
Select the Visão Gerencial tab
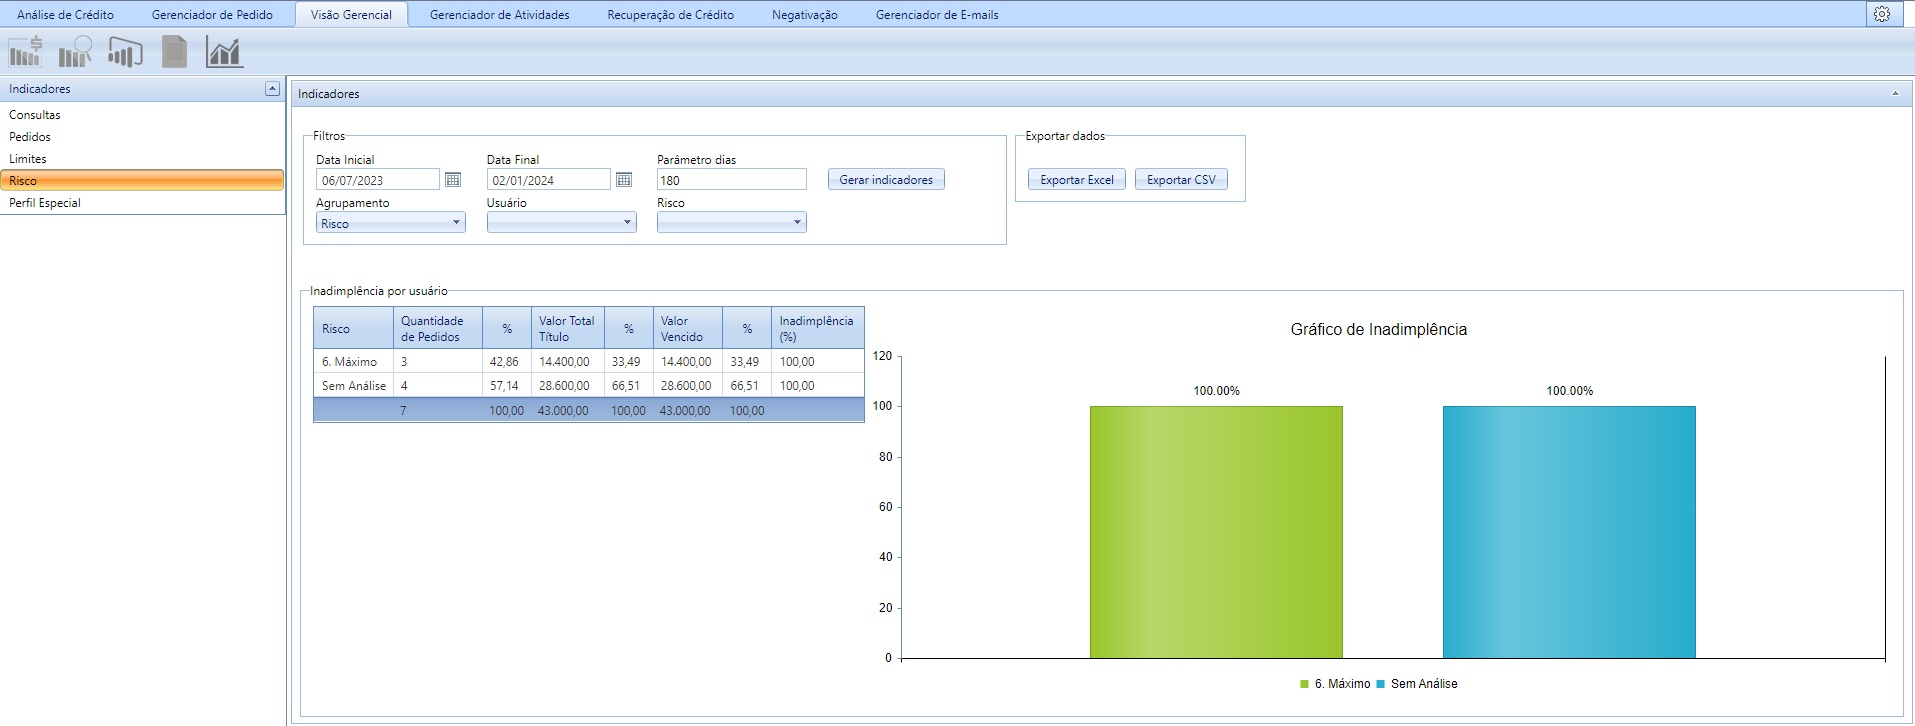pos(351,15)
